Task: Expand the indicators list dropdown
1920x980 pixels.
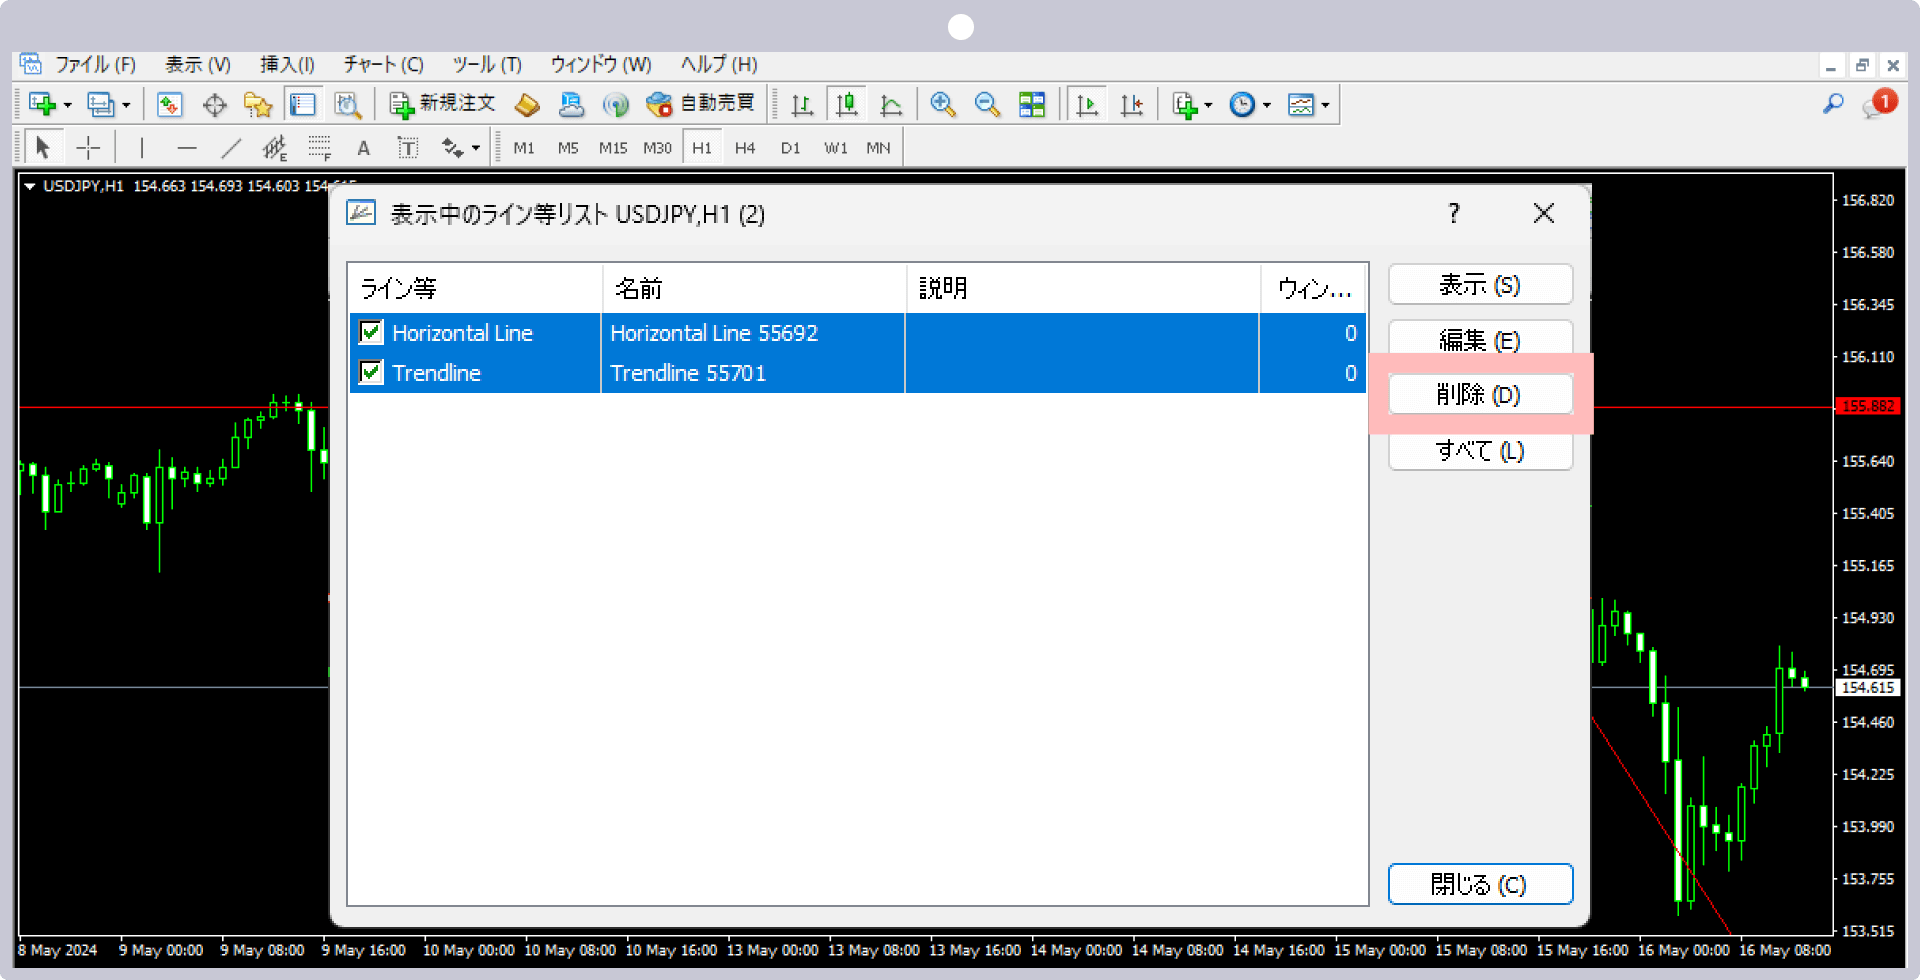Action: [x=1208, y=105]
